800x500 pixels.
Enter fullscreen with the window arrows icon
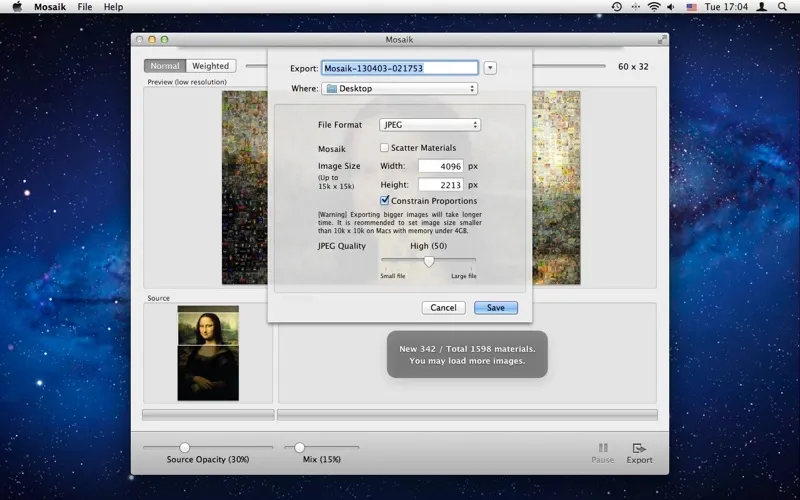click(662, 40)
